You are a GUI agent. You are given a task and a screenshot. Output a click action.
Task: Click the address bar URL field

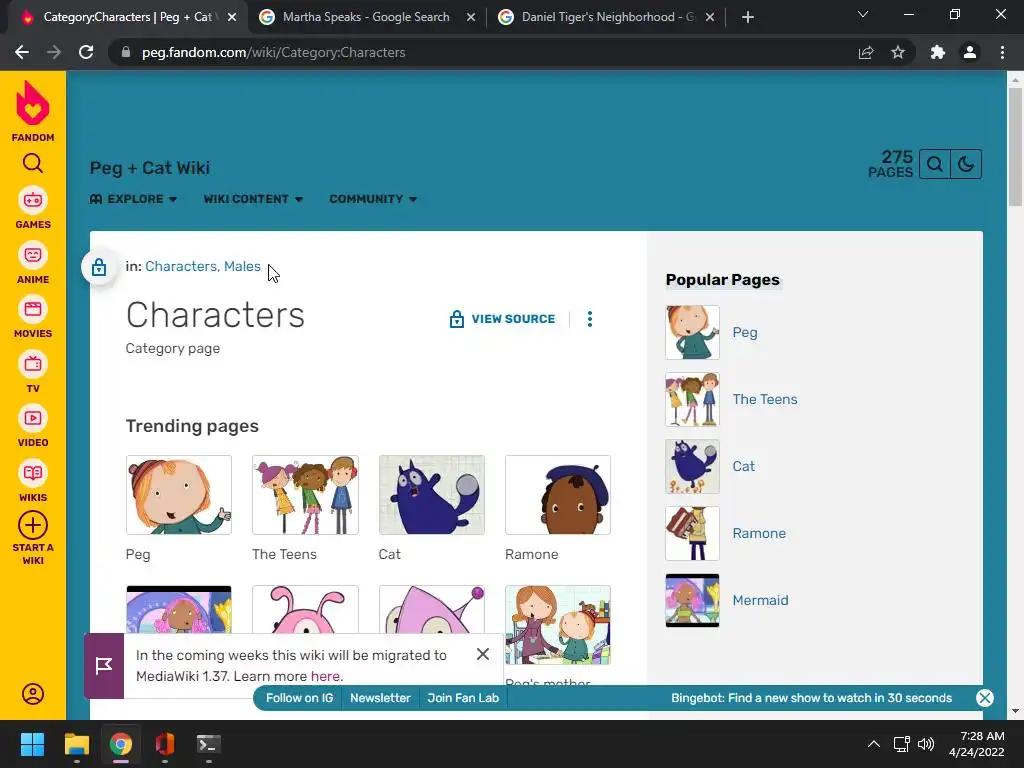point(483,52)
